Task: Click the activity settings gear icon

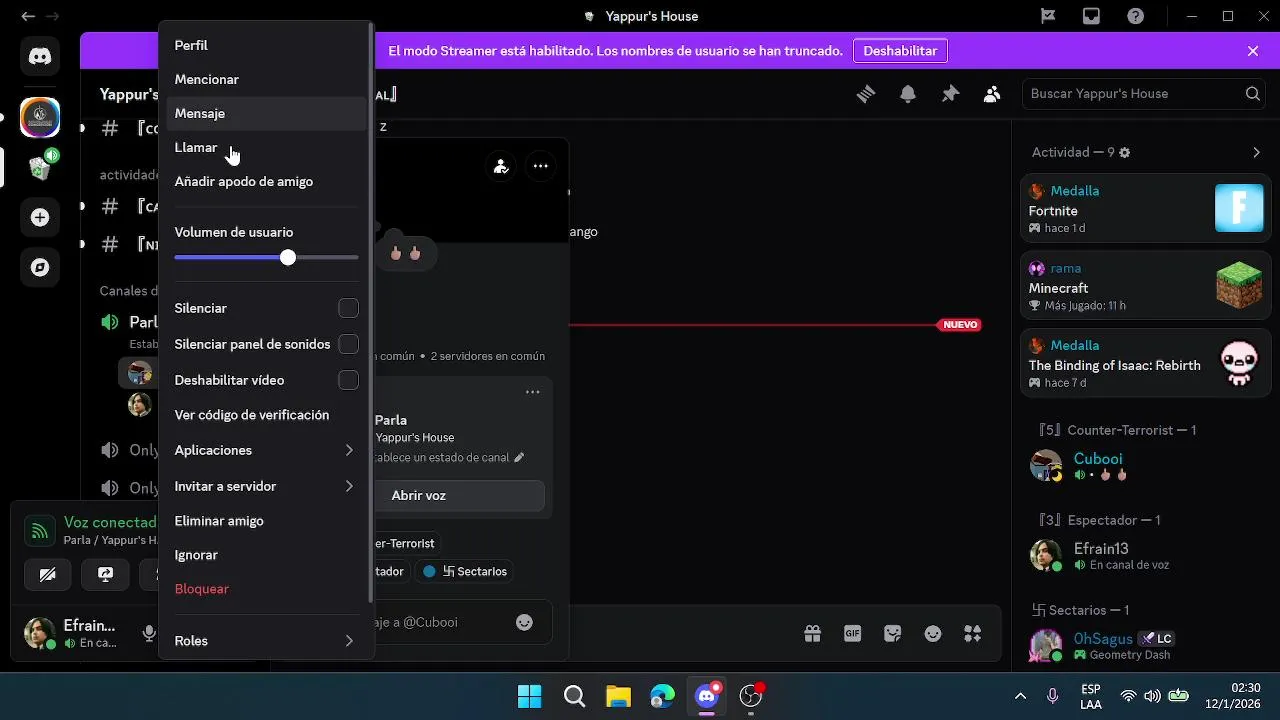Action: (x=1124, y=153)
